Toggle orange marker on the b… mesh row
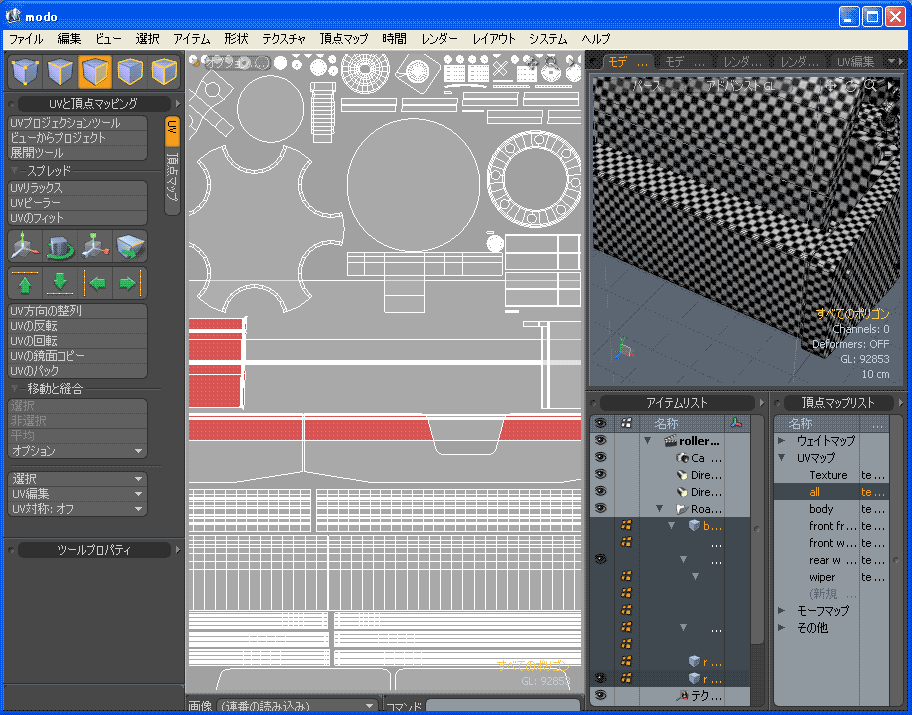 (626, 525)
